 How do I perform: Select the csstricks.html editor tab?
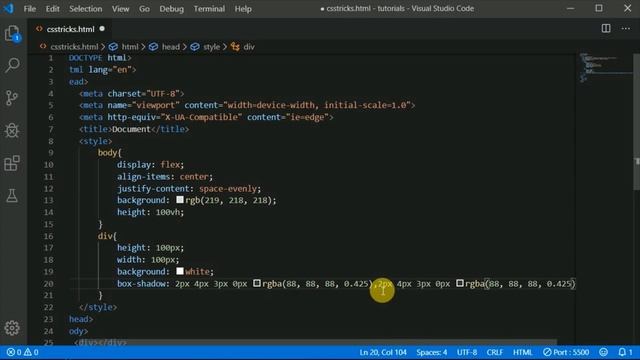click(71, 29)
